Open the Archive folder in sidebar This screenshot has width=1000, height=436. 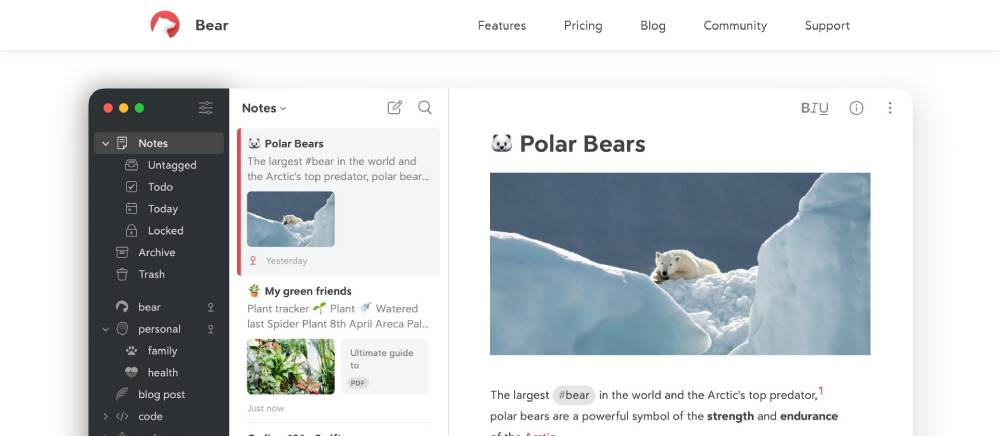pyautogui.click(x=156, y=252)
